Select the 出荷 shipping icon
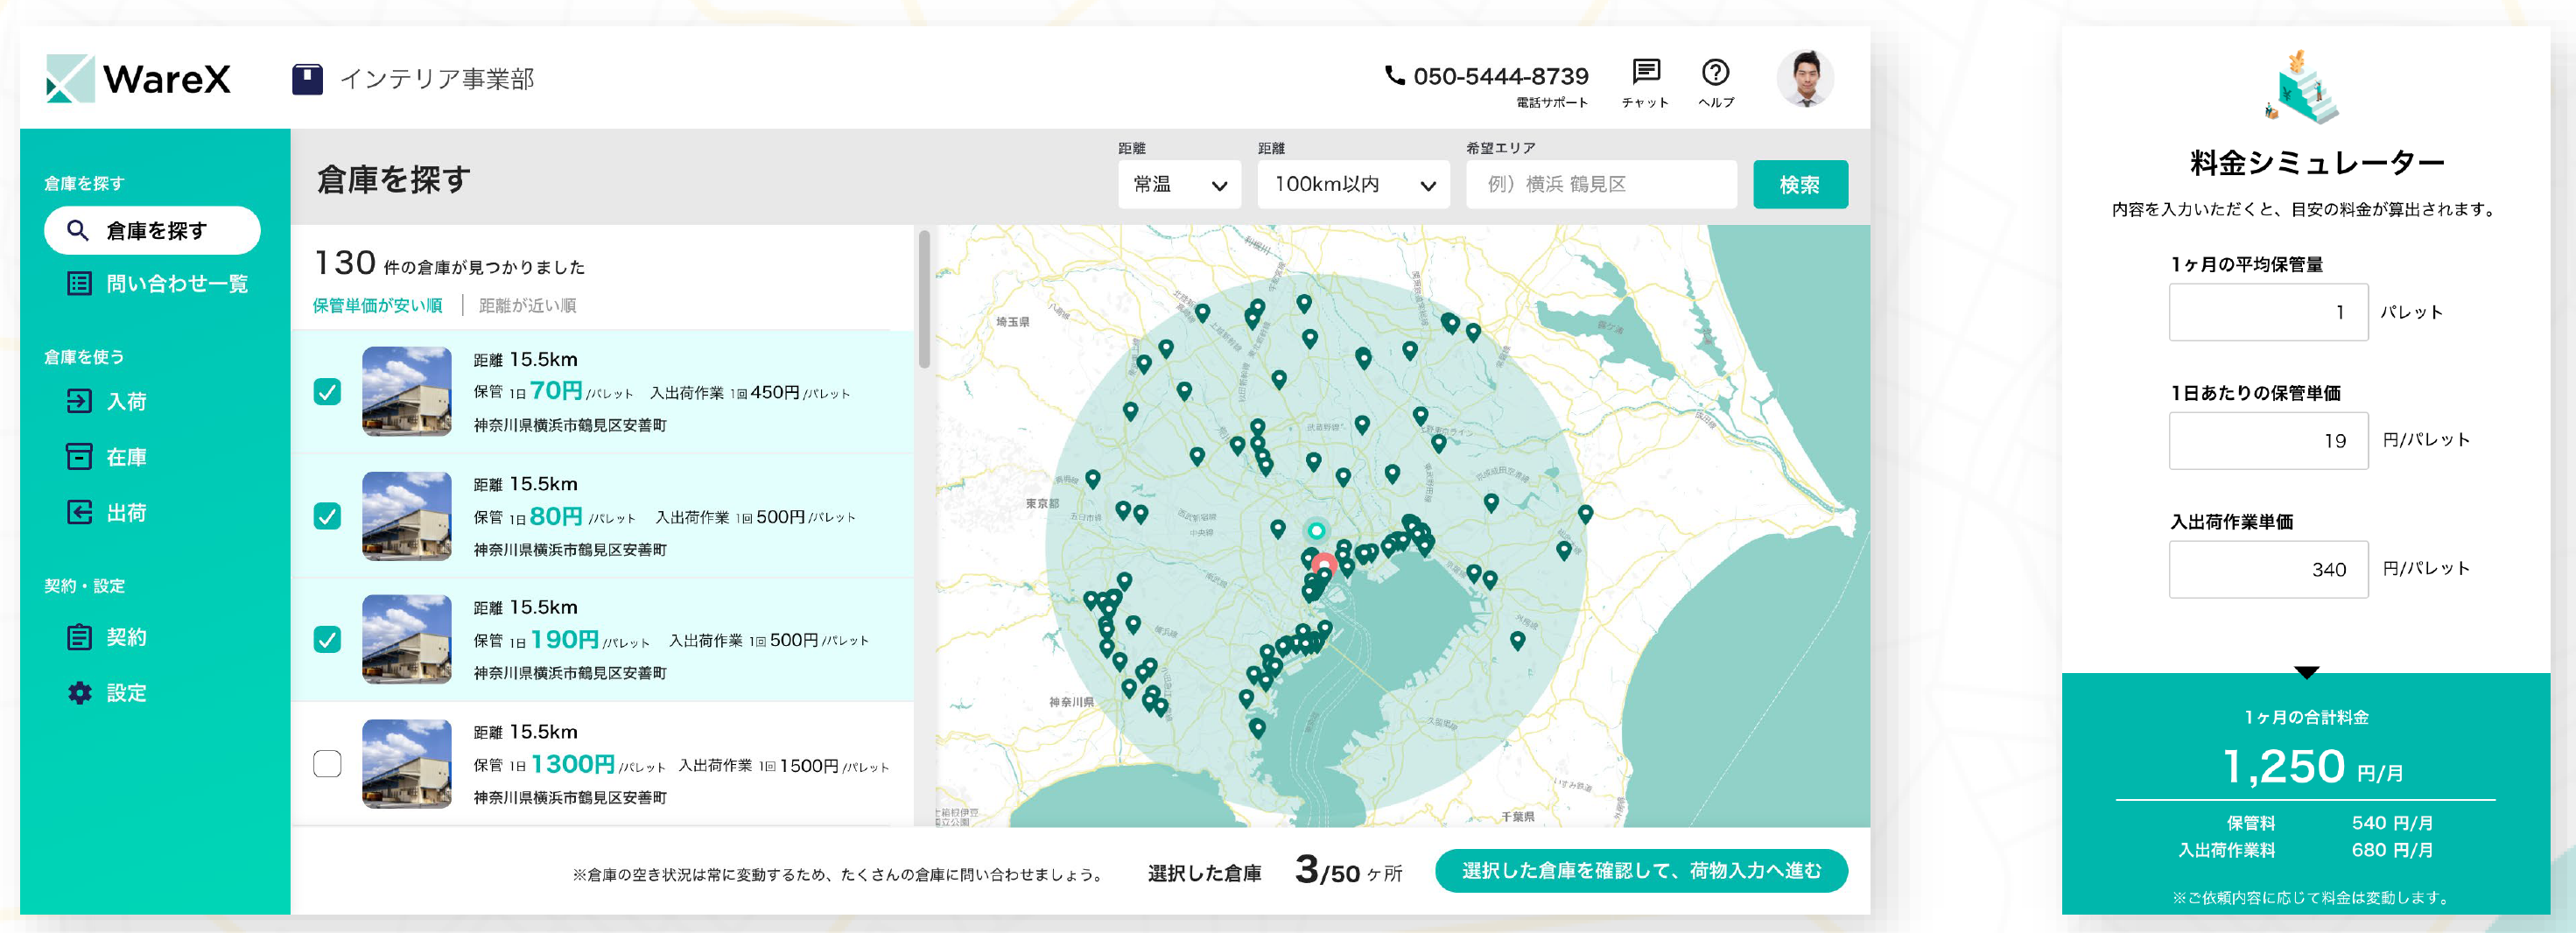 point(80,512)
